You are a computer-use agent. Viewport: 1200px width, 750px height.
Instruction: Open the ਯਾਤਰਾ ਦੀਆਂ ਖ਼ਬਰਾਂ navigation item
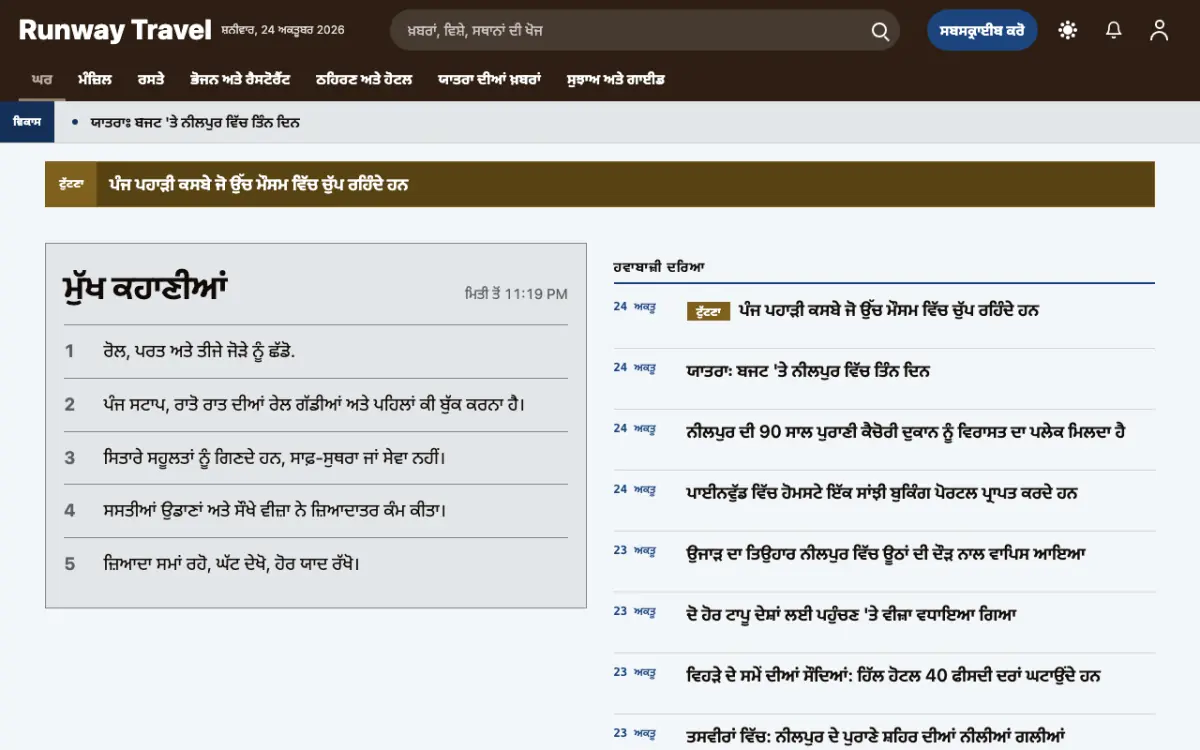pos(489,79)
